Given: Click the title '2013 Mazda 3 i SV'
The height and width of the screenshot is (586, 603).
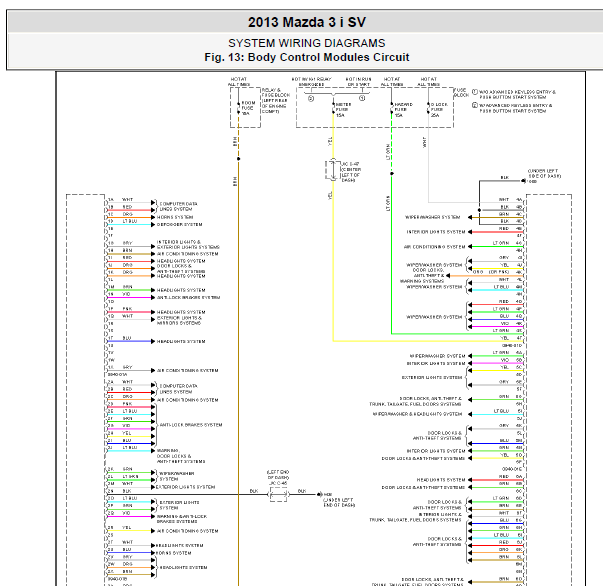Looking at the screenshot, I should 306,22.
